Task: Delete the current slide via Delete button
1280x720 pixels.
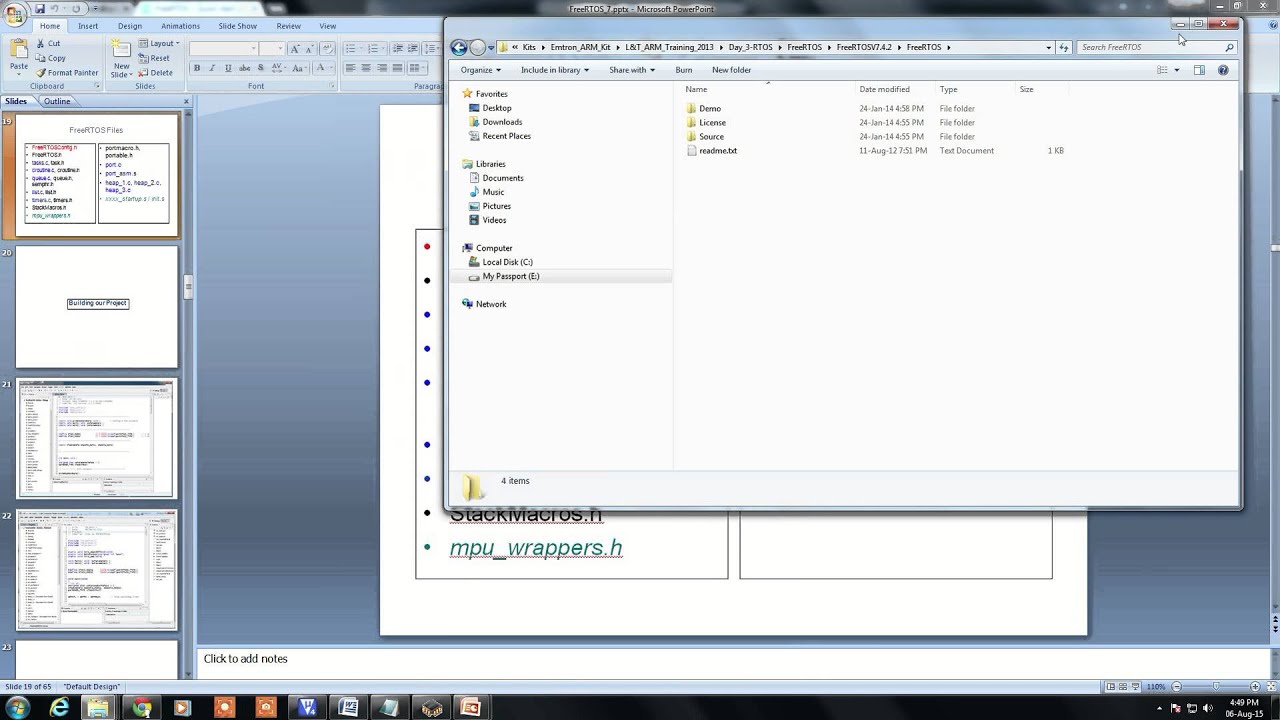Action: tap(154, 73)
